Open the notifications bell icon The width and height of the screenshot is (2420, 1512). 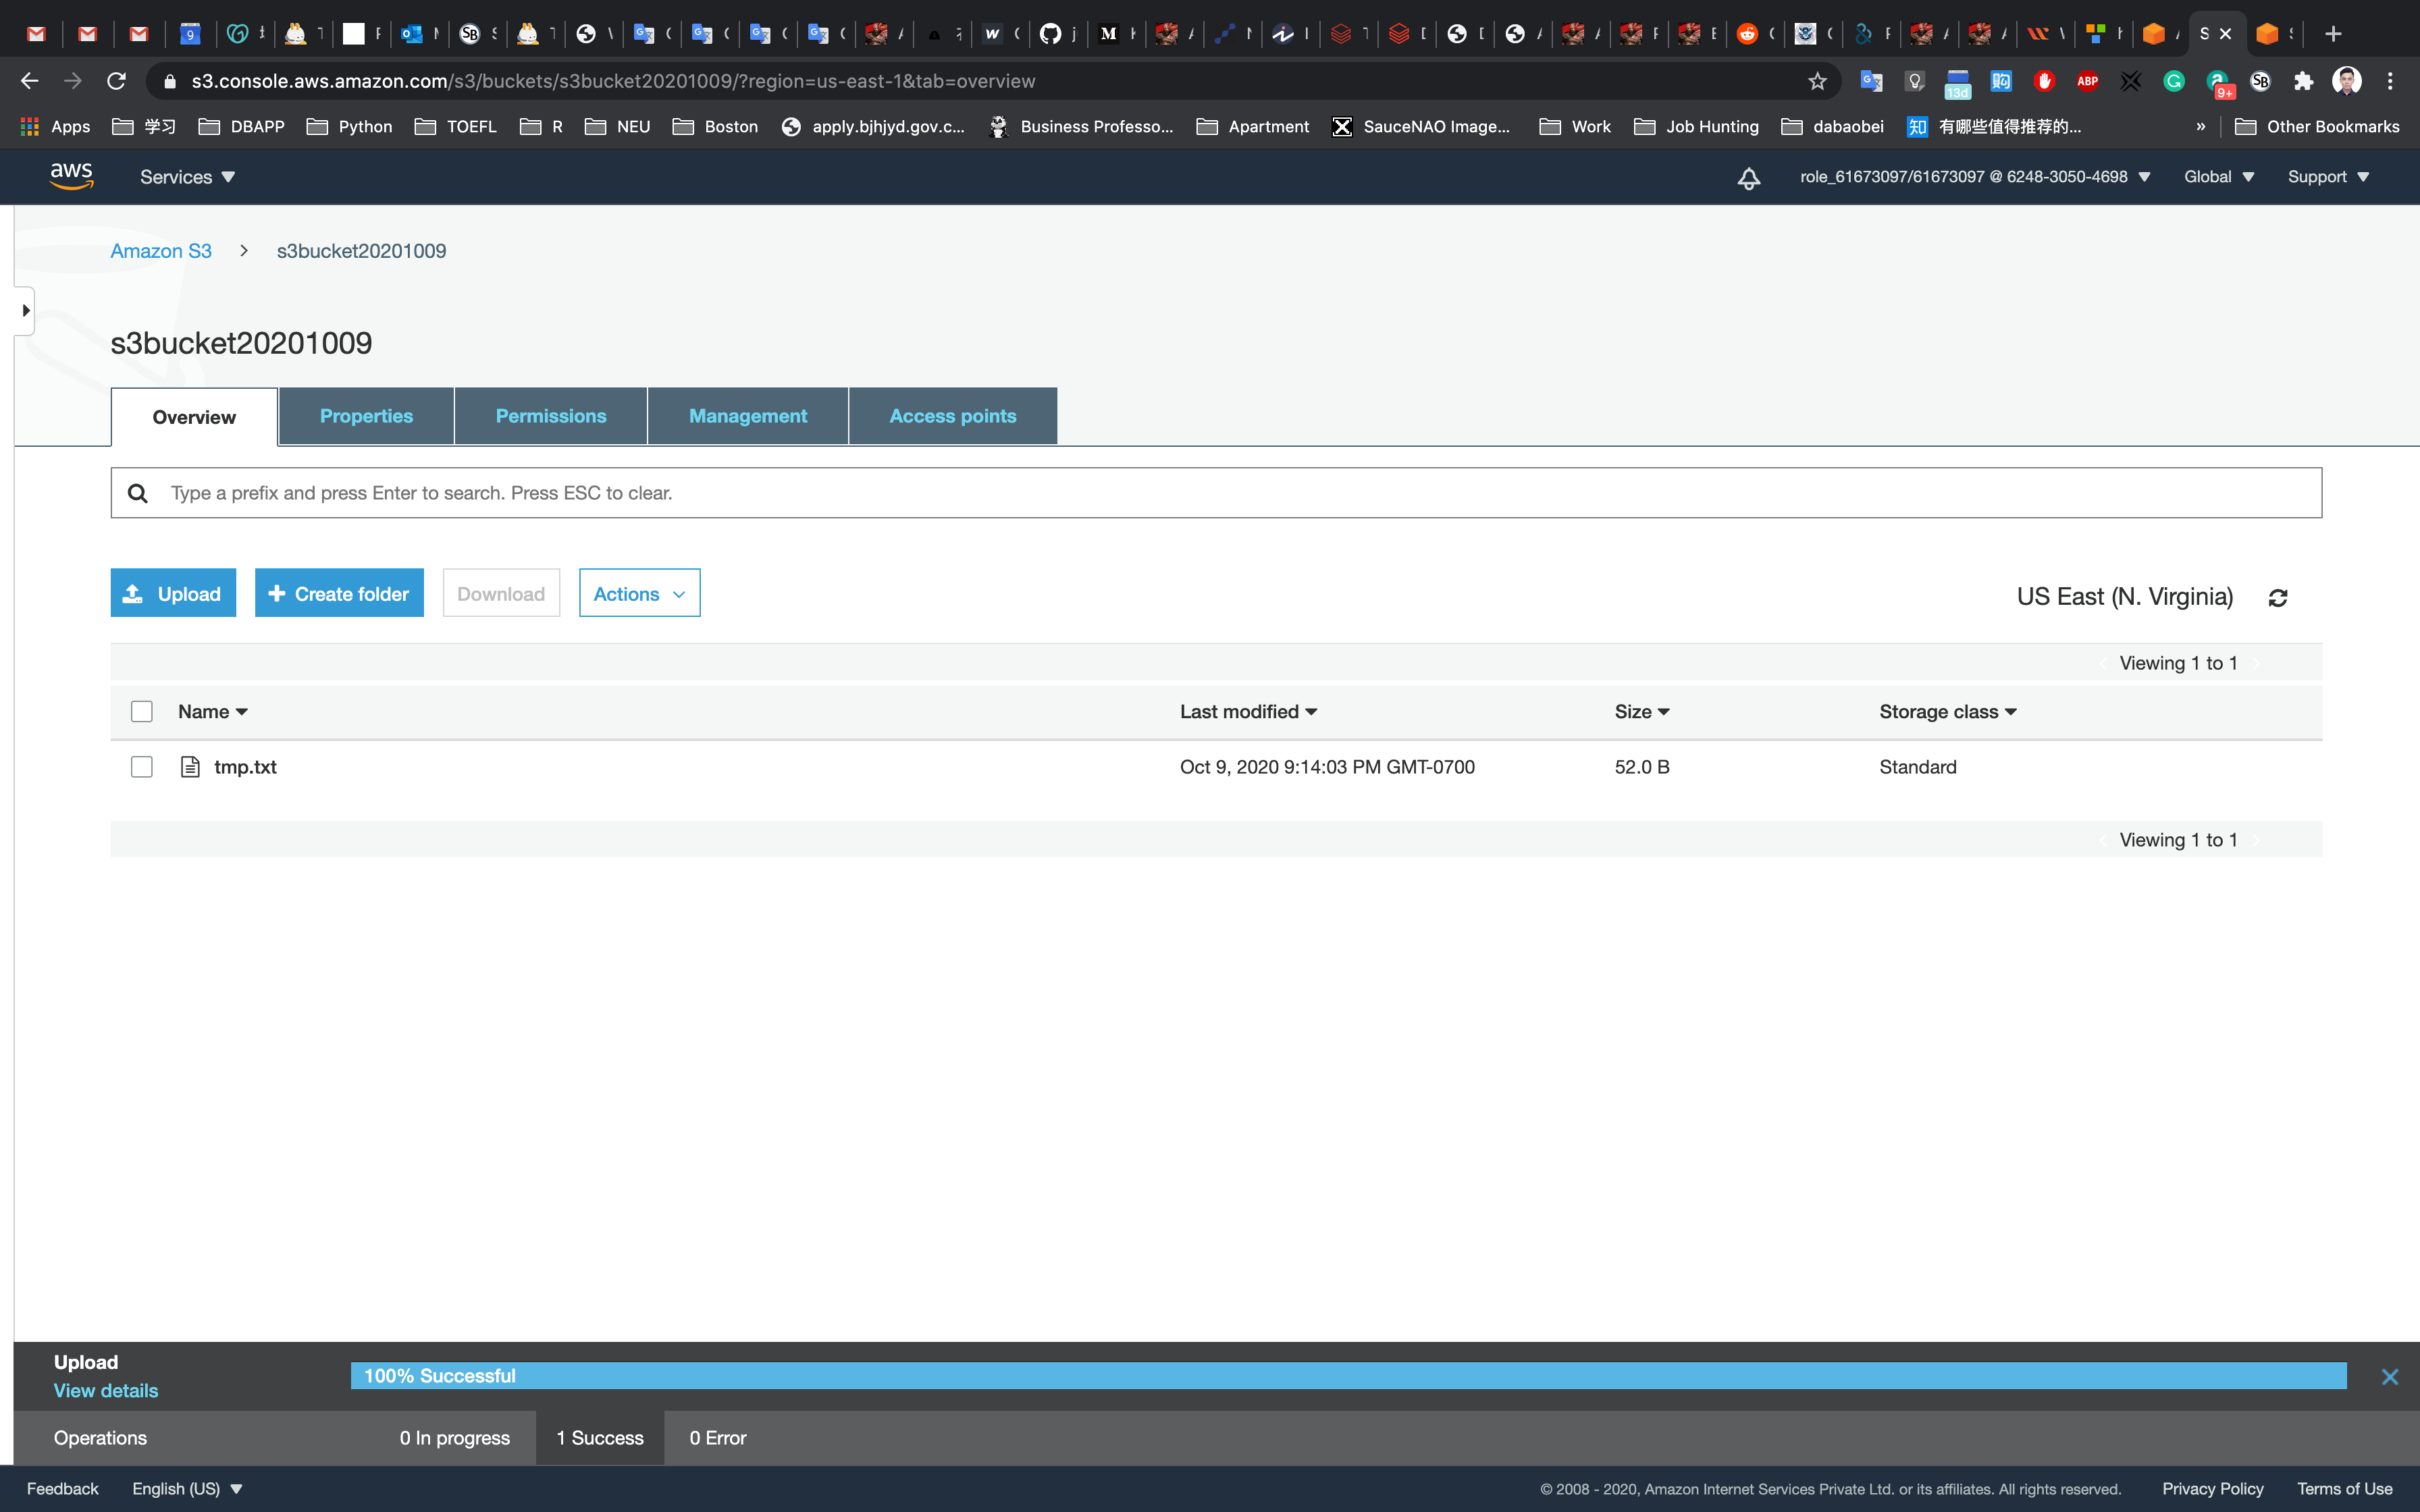pyautogui.click(x=1748, y=178)
